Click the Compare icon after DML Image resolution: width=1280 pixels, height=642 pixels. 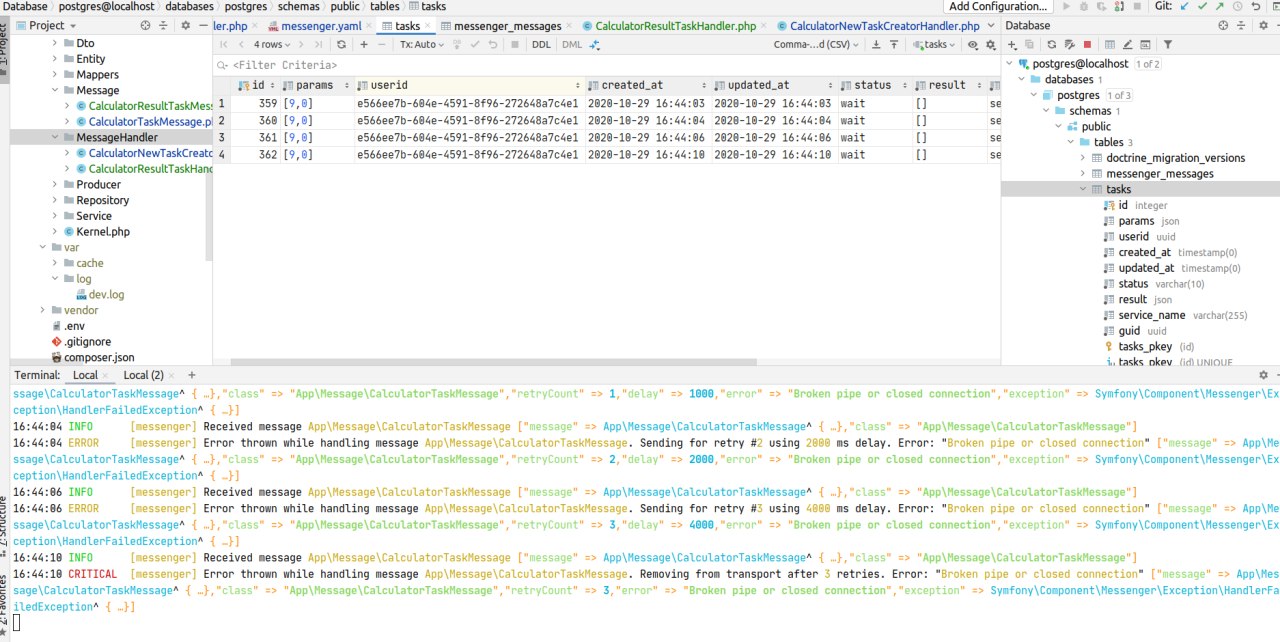595,45
